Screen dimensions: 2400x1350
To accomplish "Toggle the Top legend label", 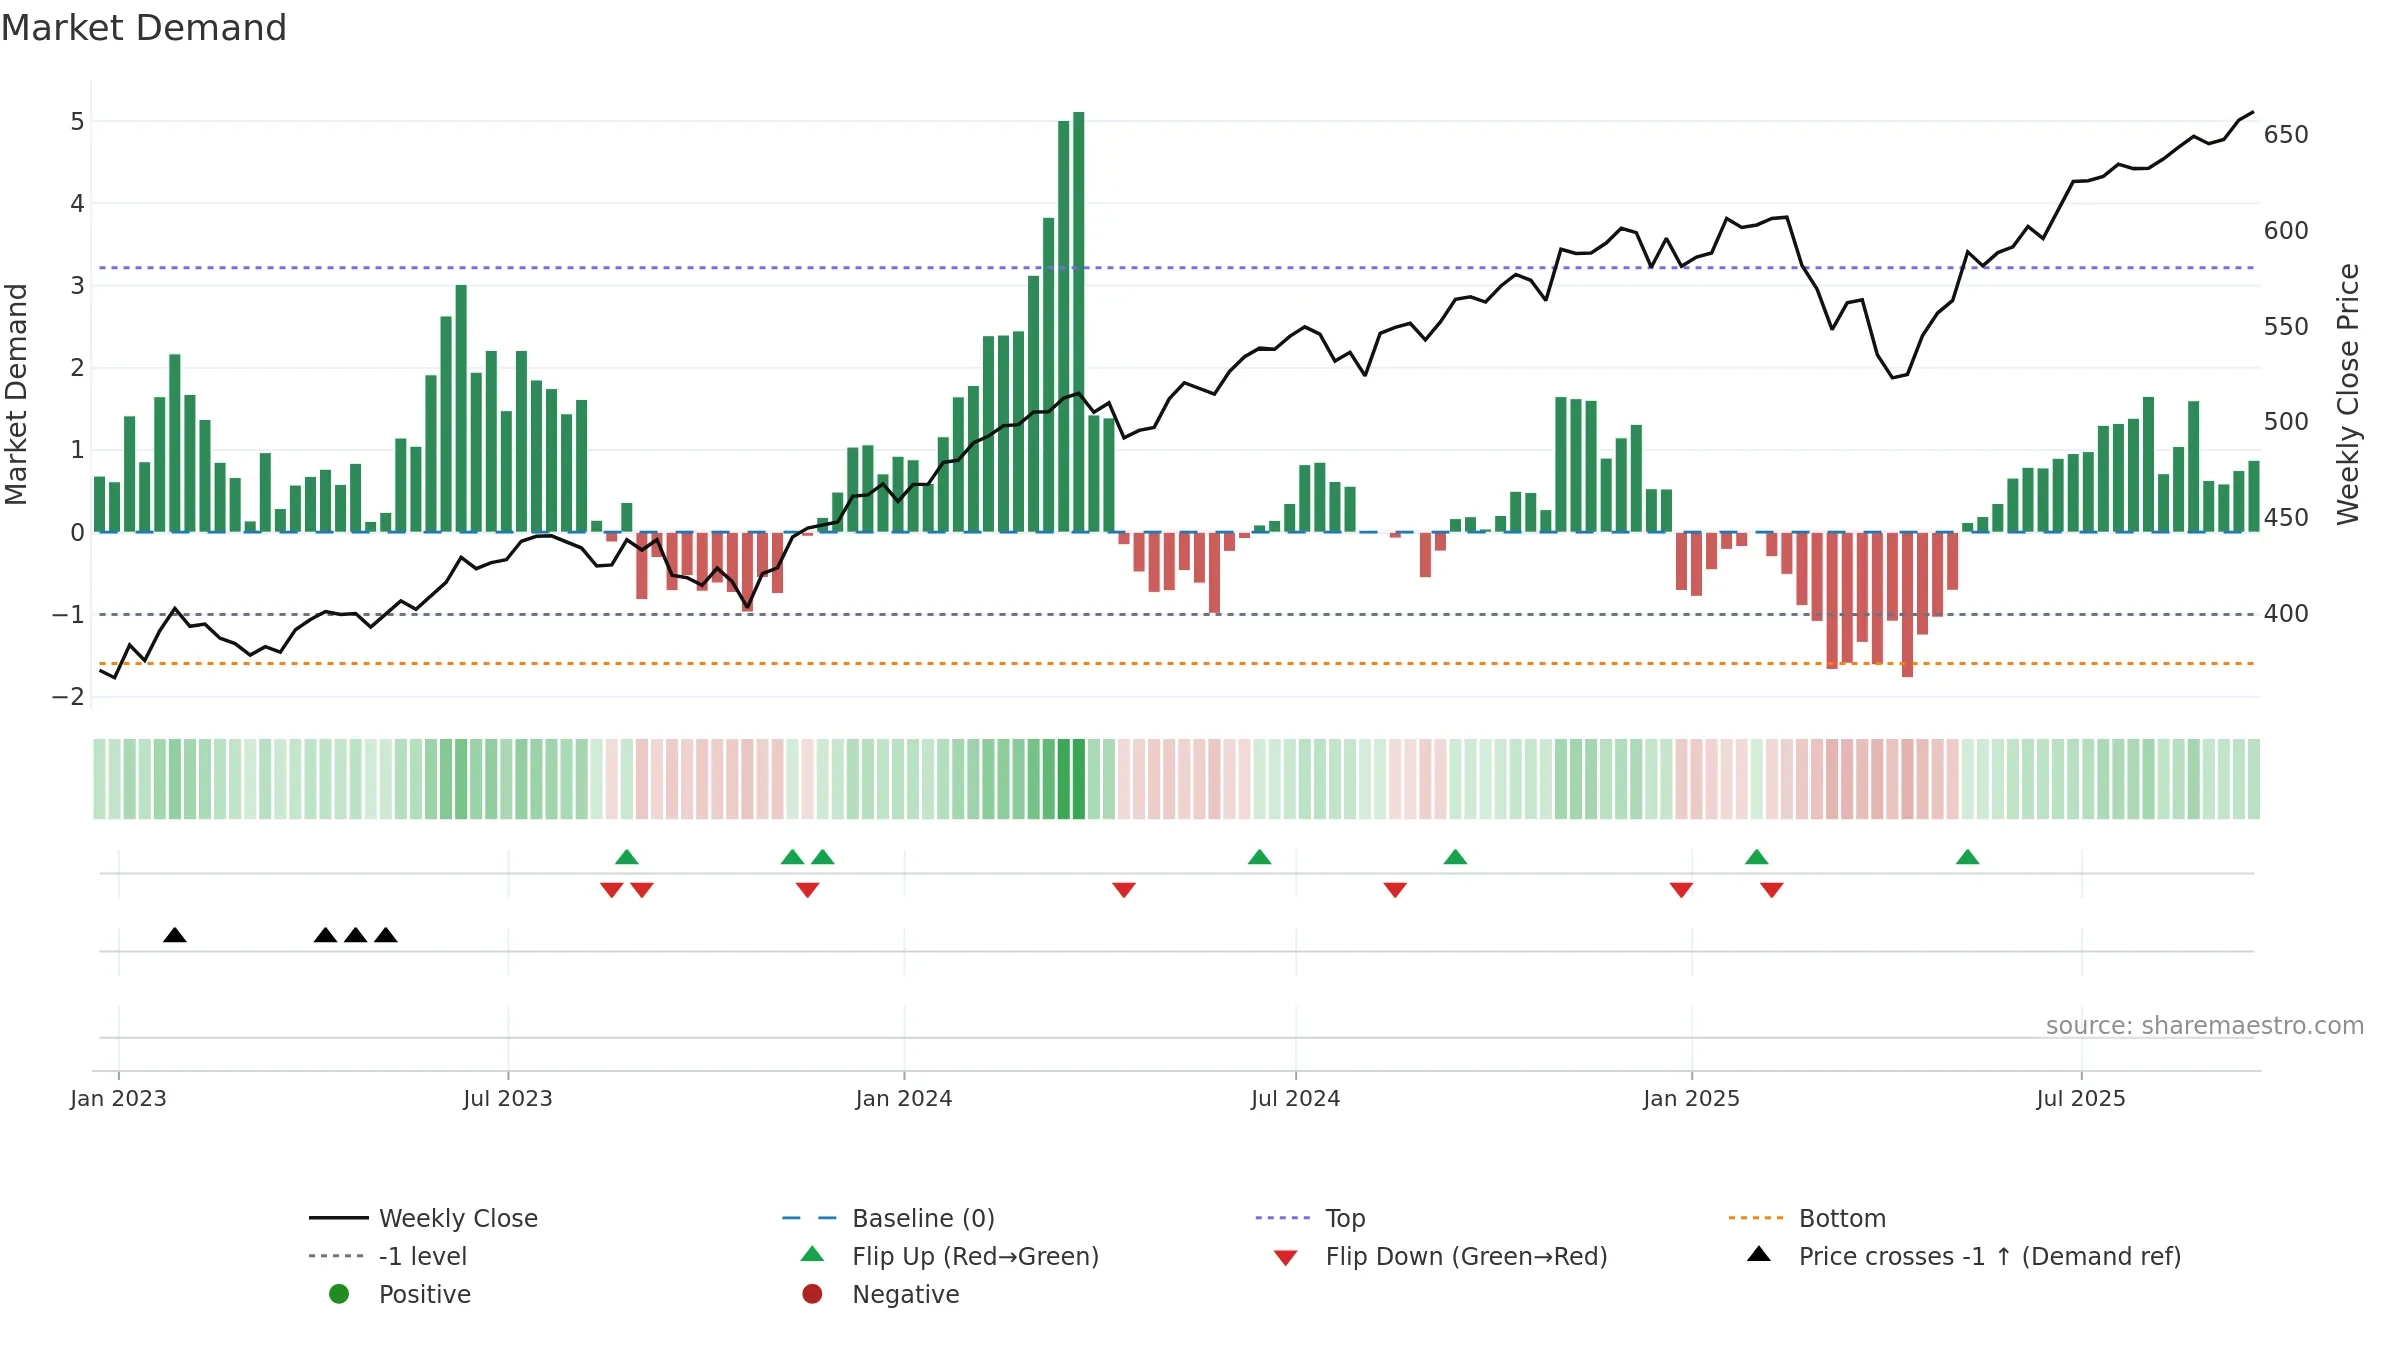I will pos(1345,1219).
